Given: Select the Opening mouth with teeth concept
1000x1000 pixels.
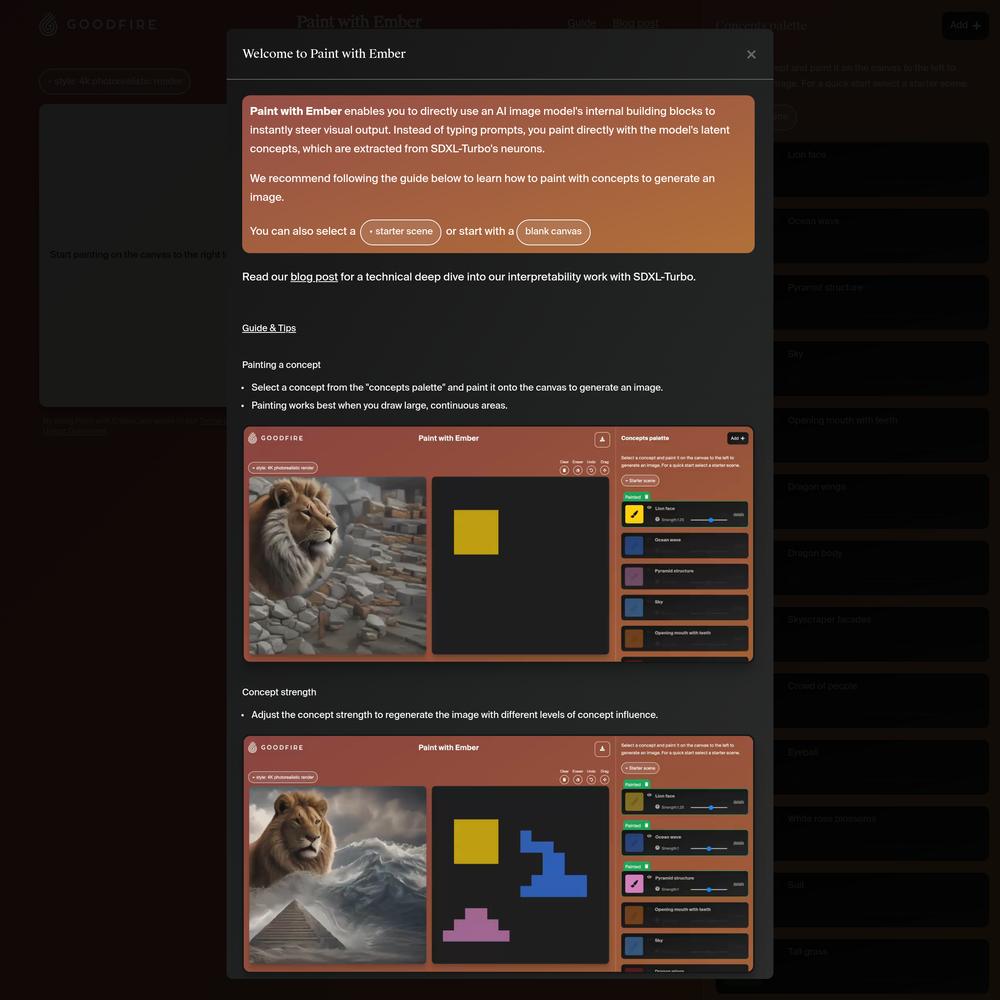Looking at the screenshot, I should point(881,434).
